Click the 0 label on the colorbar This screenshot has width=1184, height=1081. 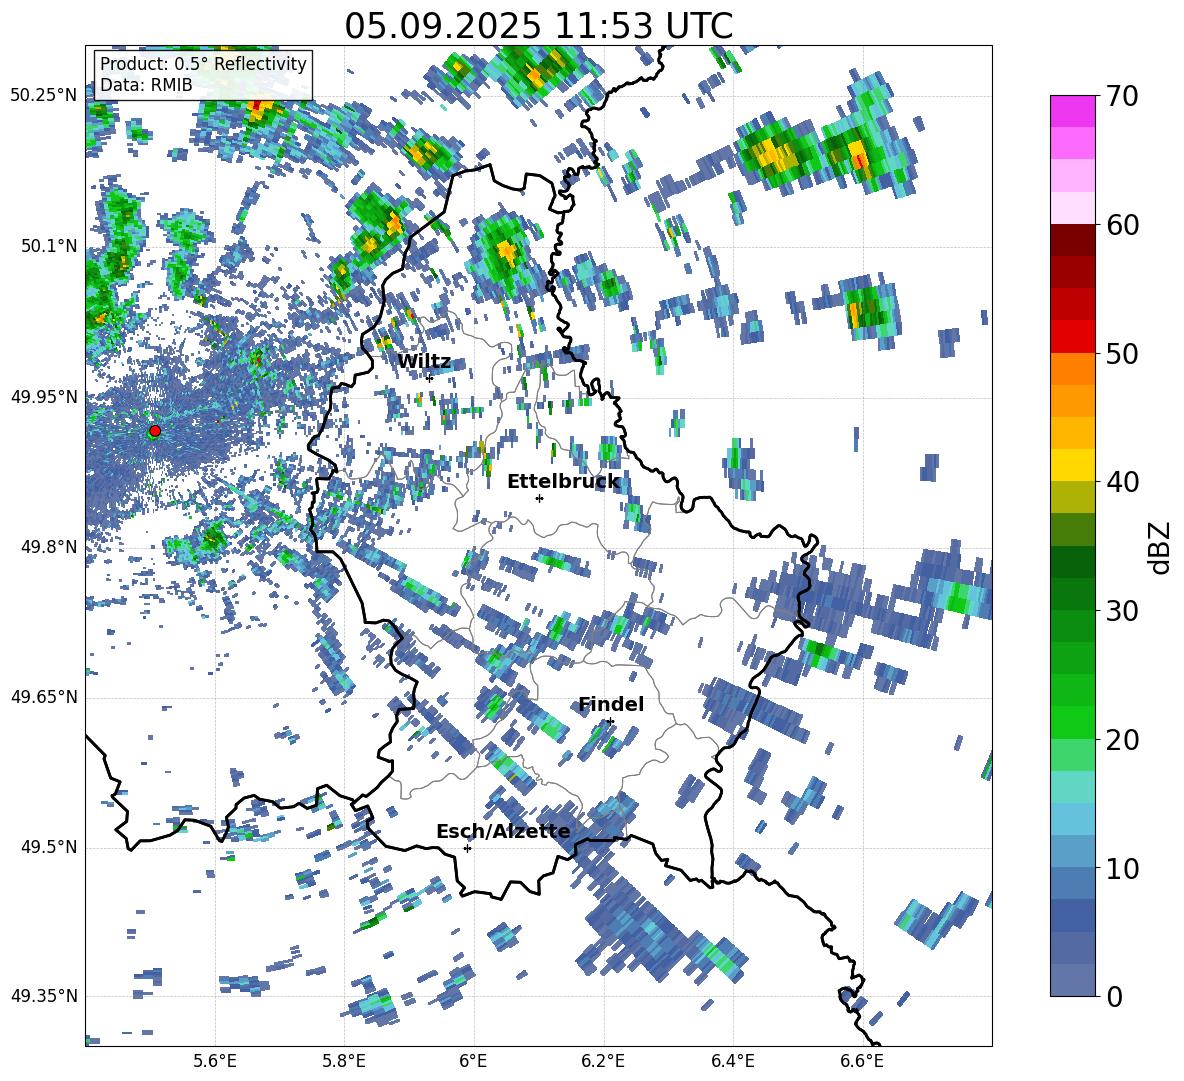click(1114, 997)
